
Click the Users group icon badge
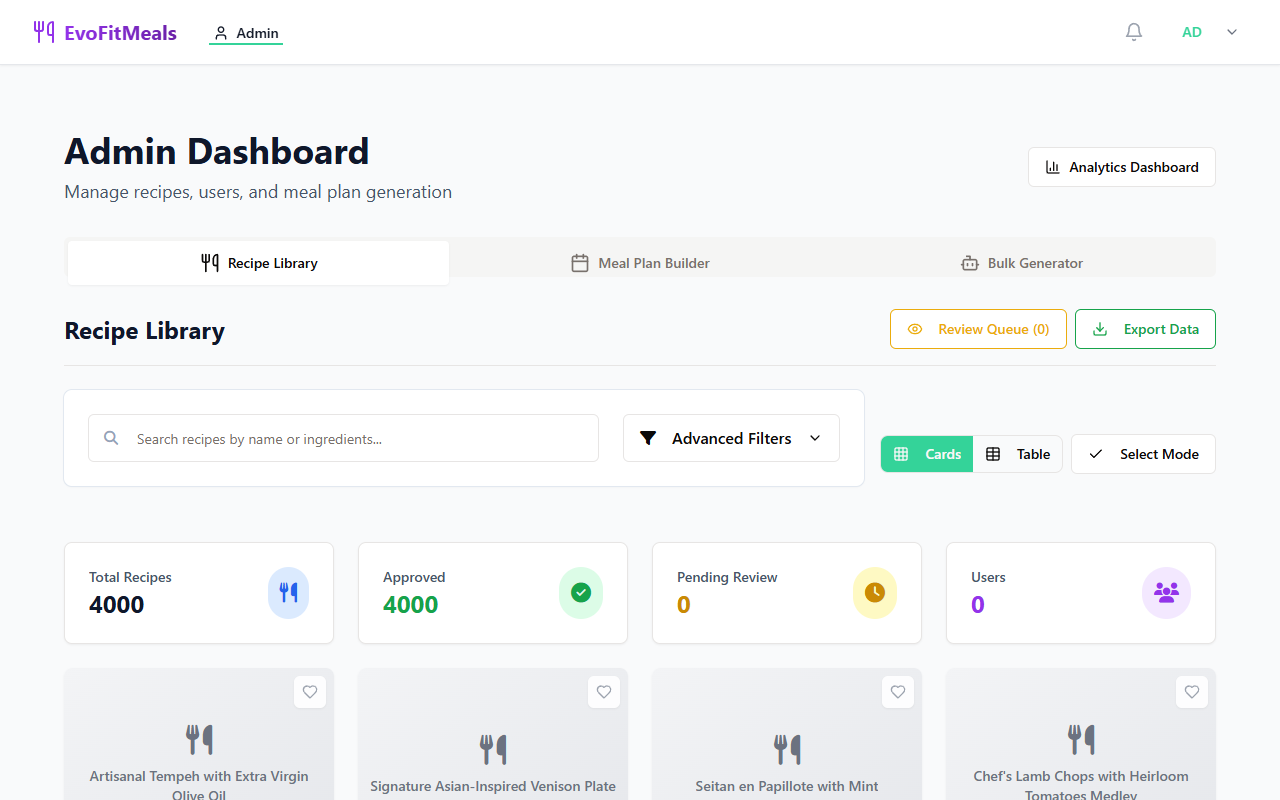[x=1166, y=592]
